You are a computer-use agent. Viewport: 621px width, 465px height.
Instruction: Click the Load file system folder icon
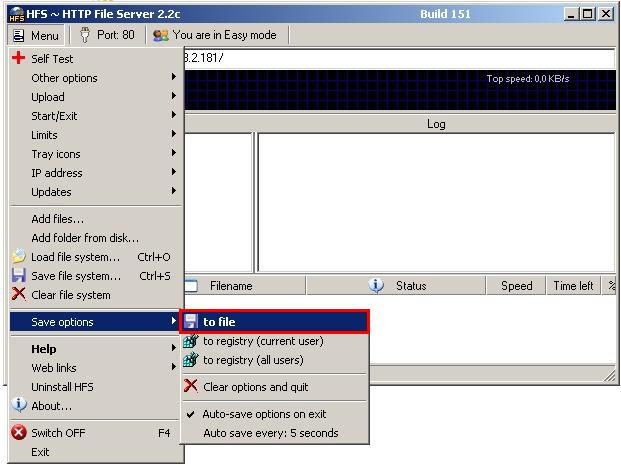pyautogui.click(x=18, y=256)
